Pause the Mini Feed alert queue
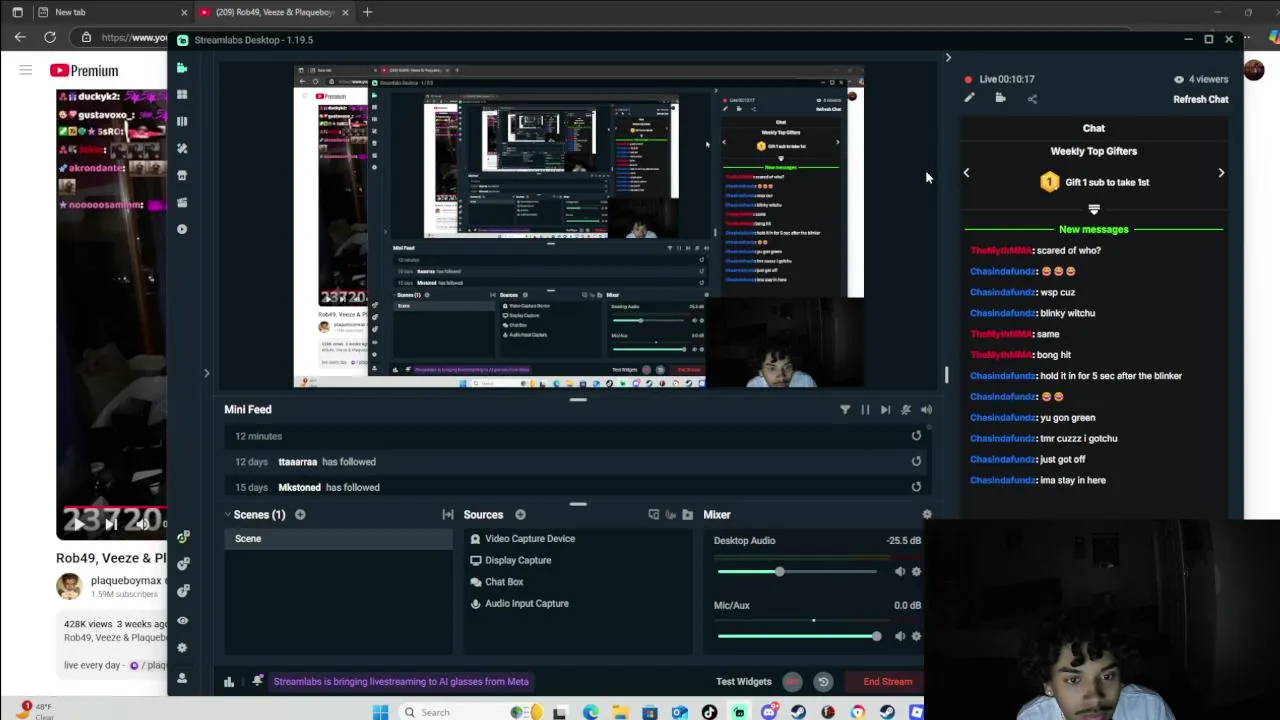This screenshot has height=720, width=1280. click(865, 410)
